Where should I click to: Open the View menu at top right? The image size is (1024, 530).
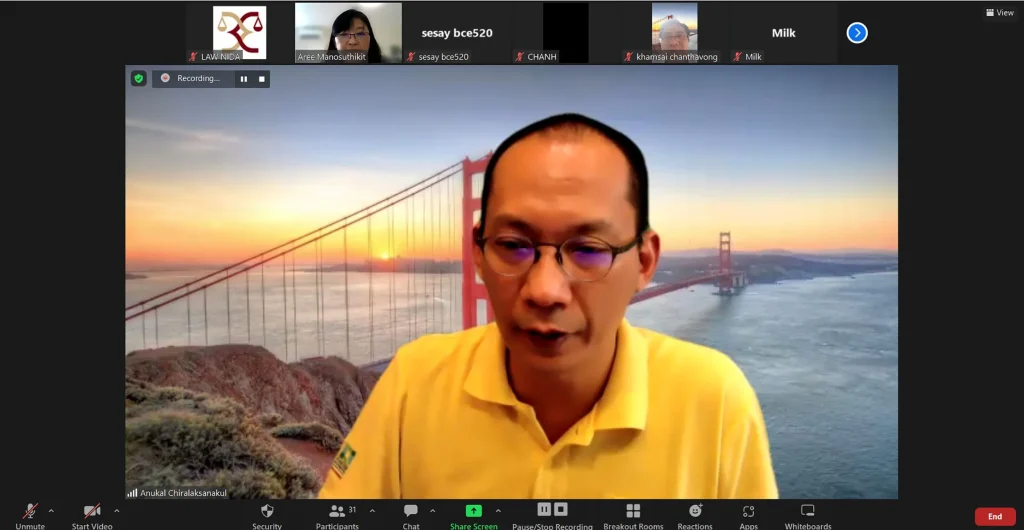999,13
